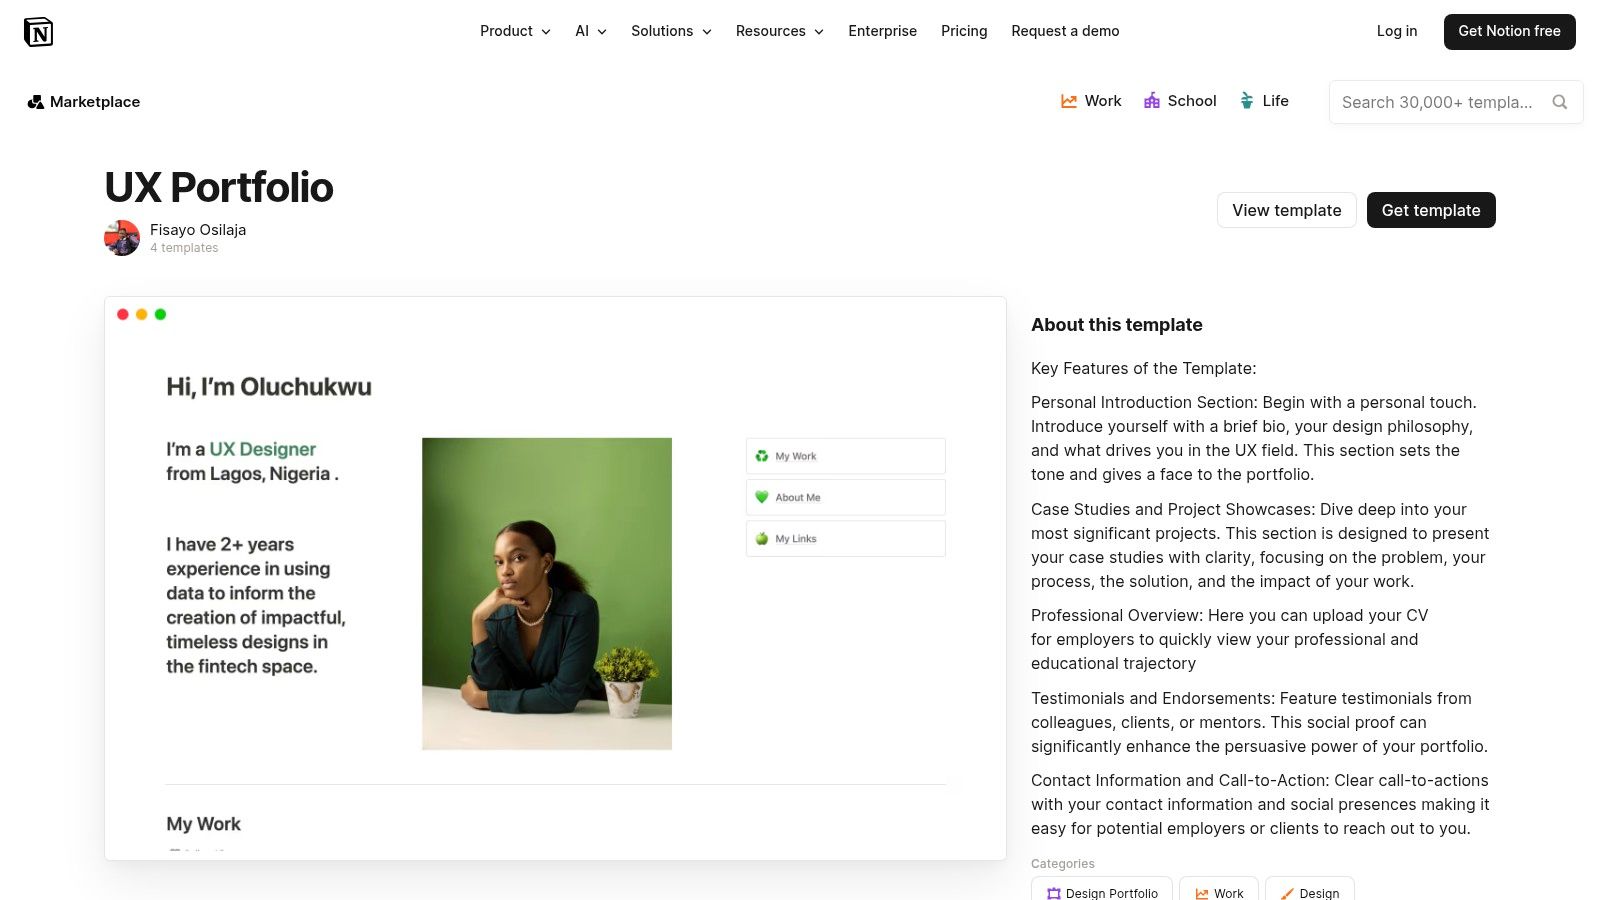Click the search magnifier icon

click(1559, 102)
